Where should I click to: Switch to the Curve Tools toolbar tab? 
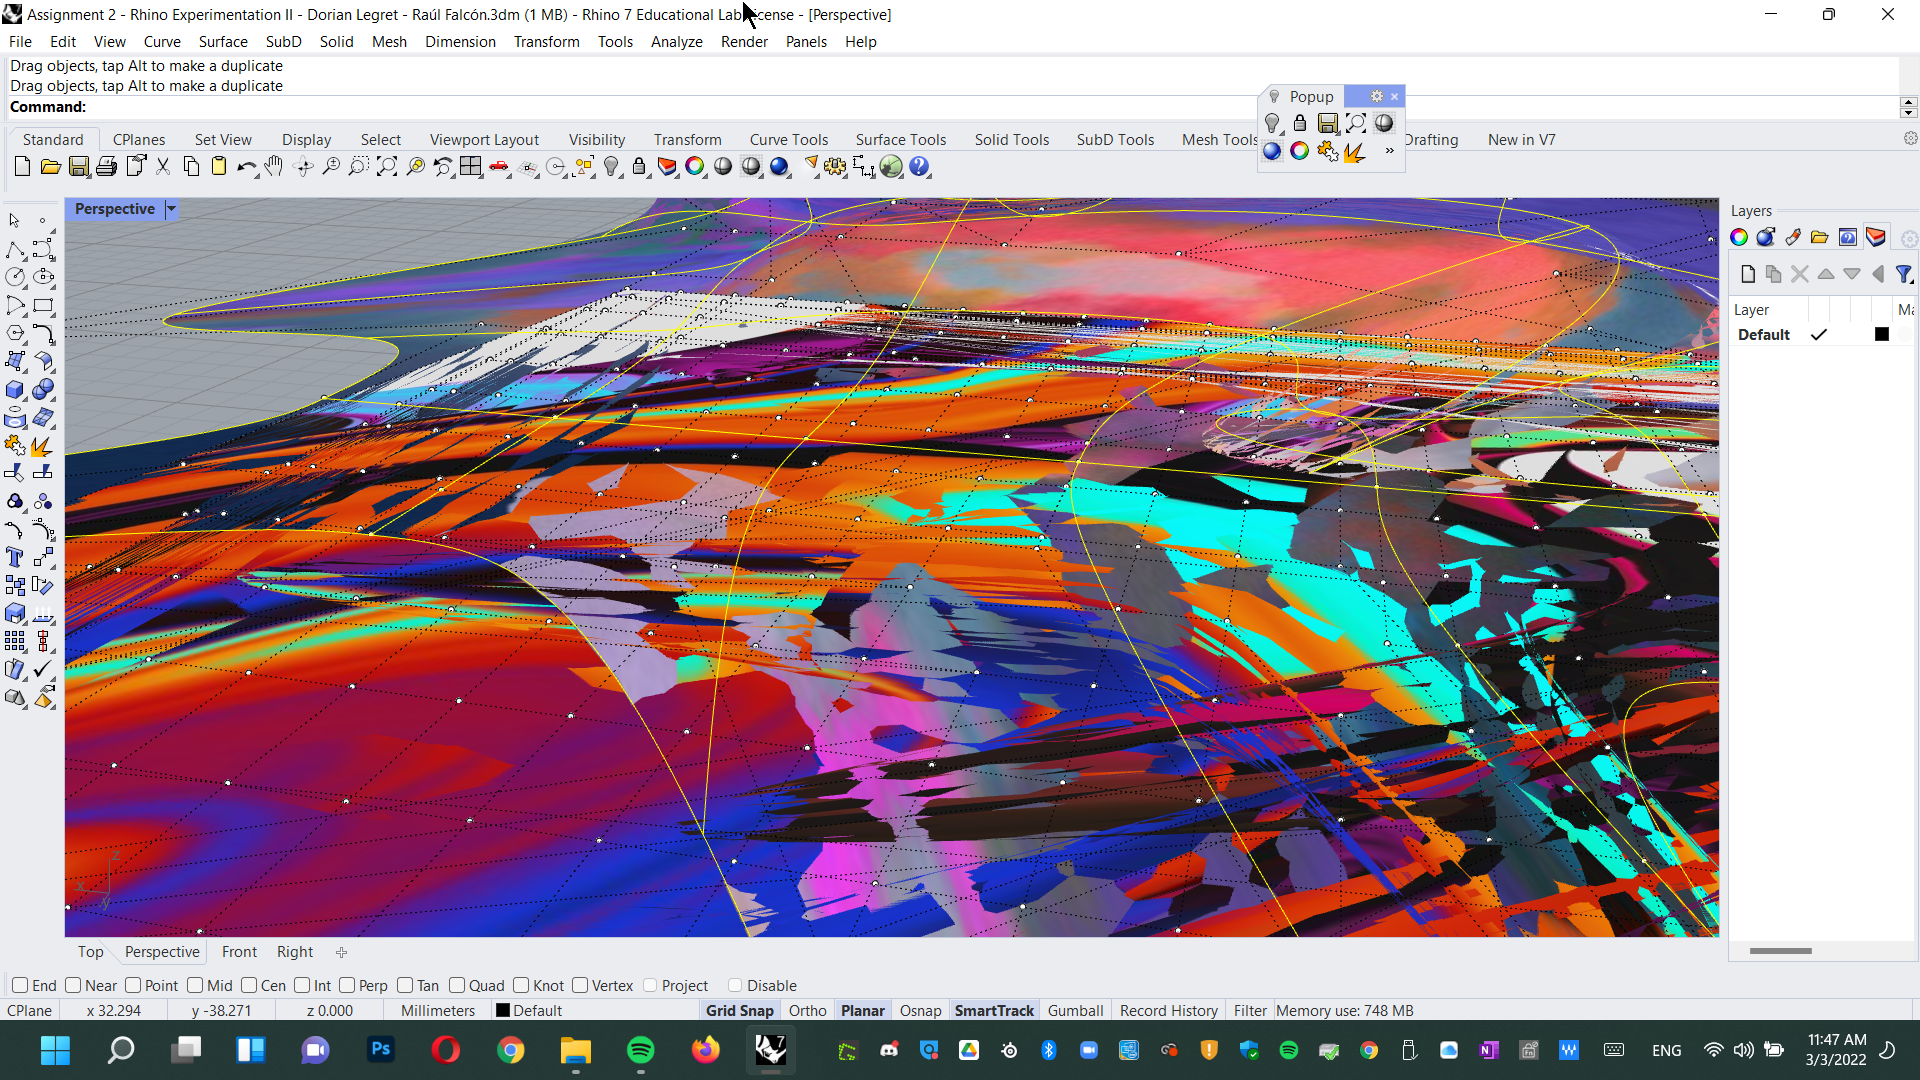pos(789,139)
